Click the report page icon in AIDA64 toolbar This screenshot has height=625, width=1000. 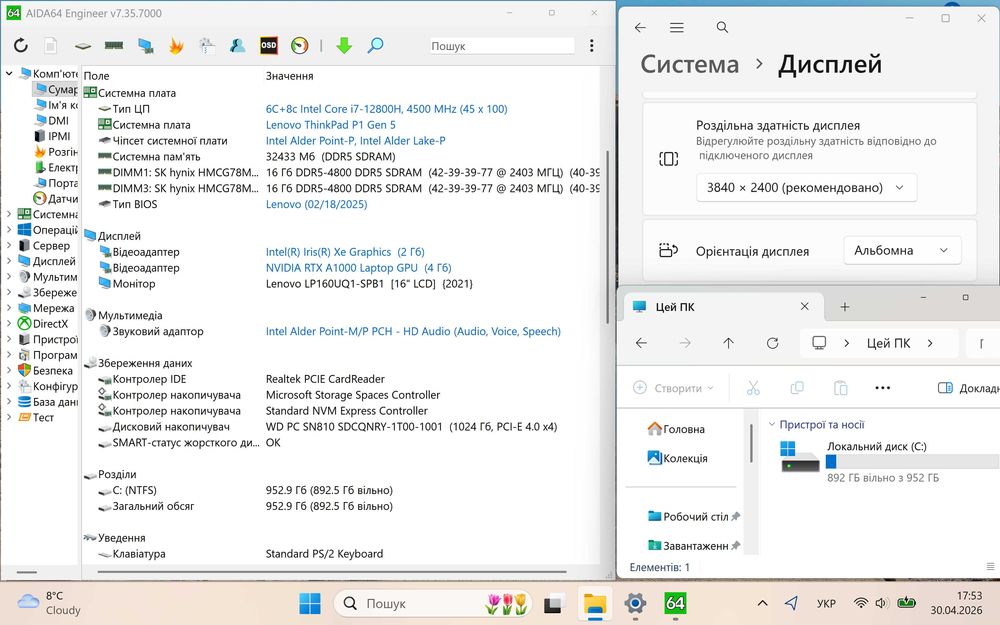[51, 45]
